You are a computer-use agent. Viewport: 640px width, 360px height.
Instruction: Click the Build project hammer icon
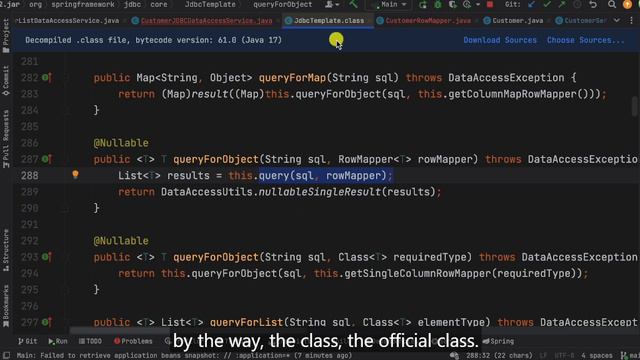pos(353,4)
